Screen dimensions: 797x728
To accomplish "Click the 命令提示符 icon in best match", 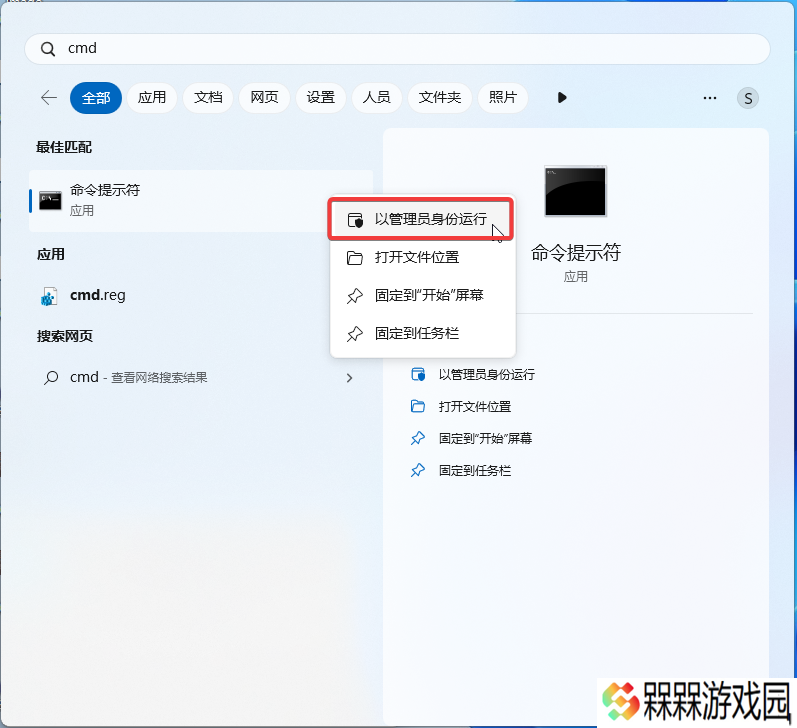I will [x=50, y=200].
